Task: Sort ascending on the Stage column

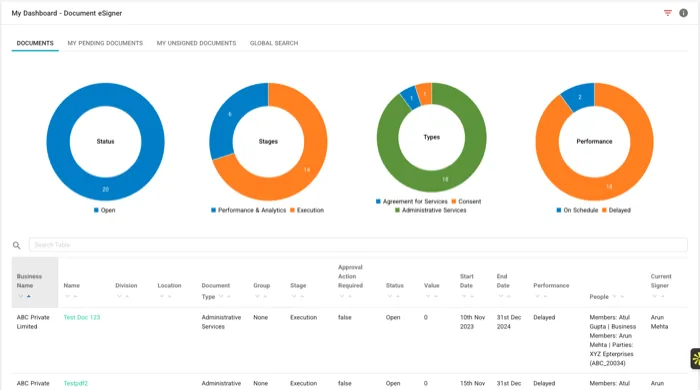Action: tap(302, 296)
